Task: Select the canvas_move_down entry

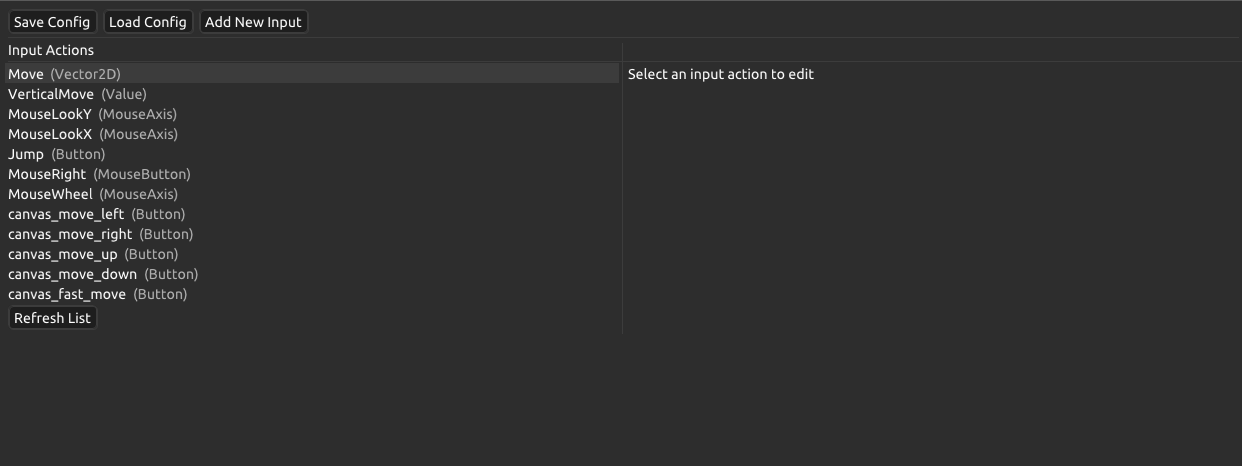Action: pyautogui.click(x=103, y=274)
